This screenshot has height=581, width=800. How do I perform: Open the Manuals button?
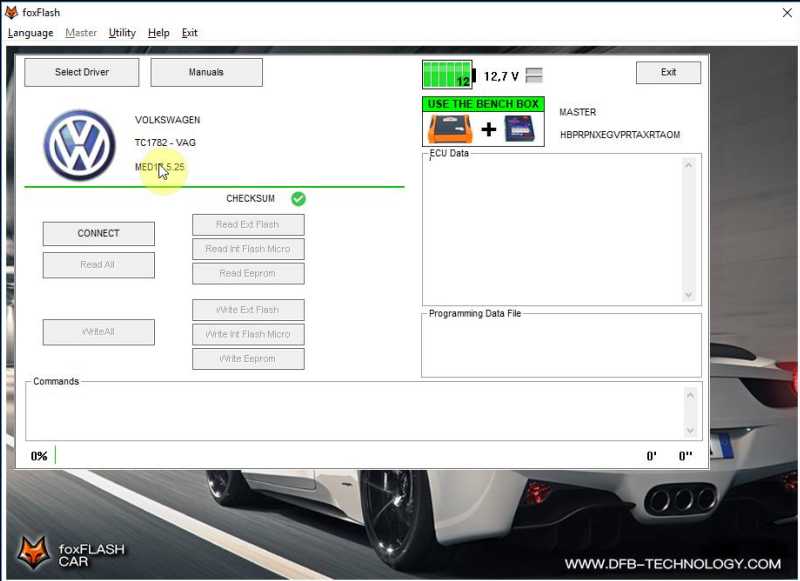[x=206, y=72]
